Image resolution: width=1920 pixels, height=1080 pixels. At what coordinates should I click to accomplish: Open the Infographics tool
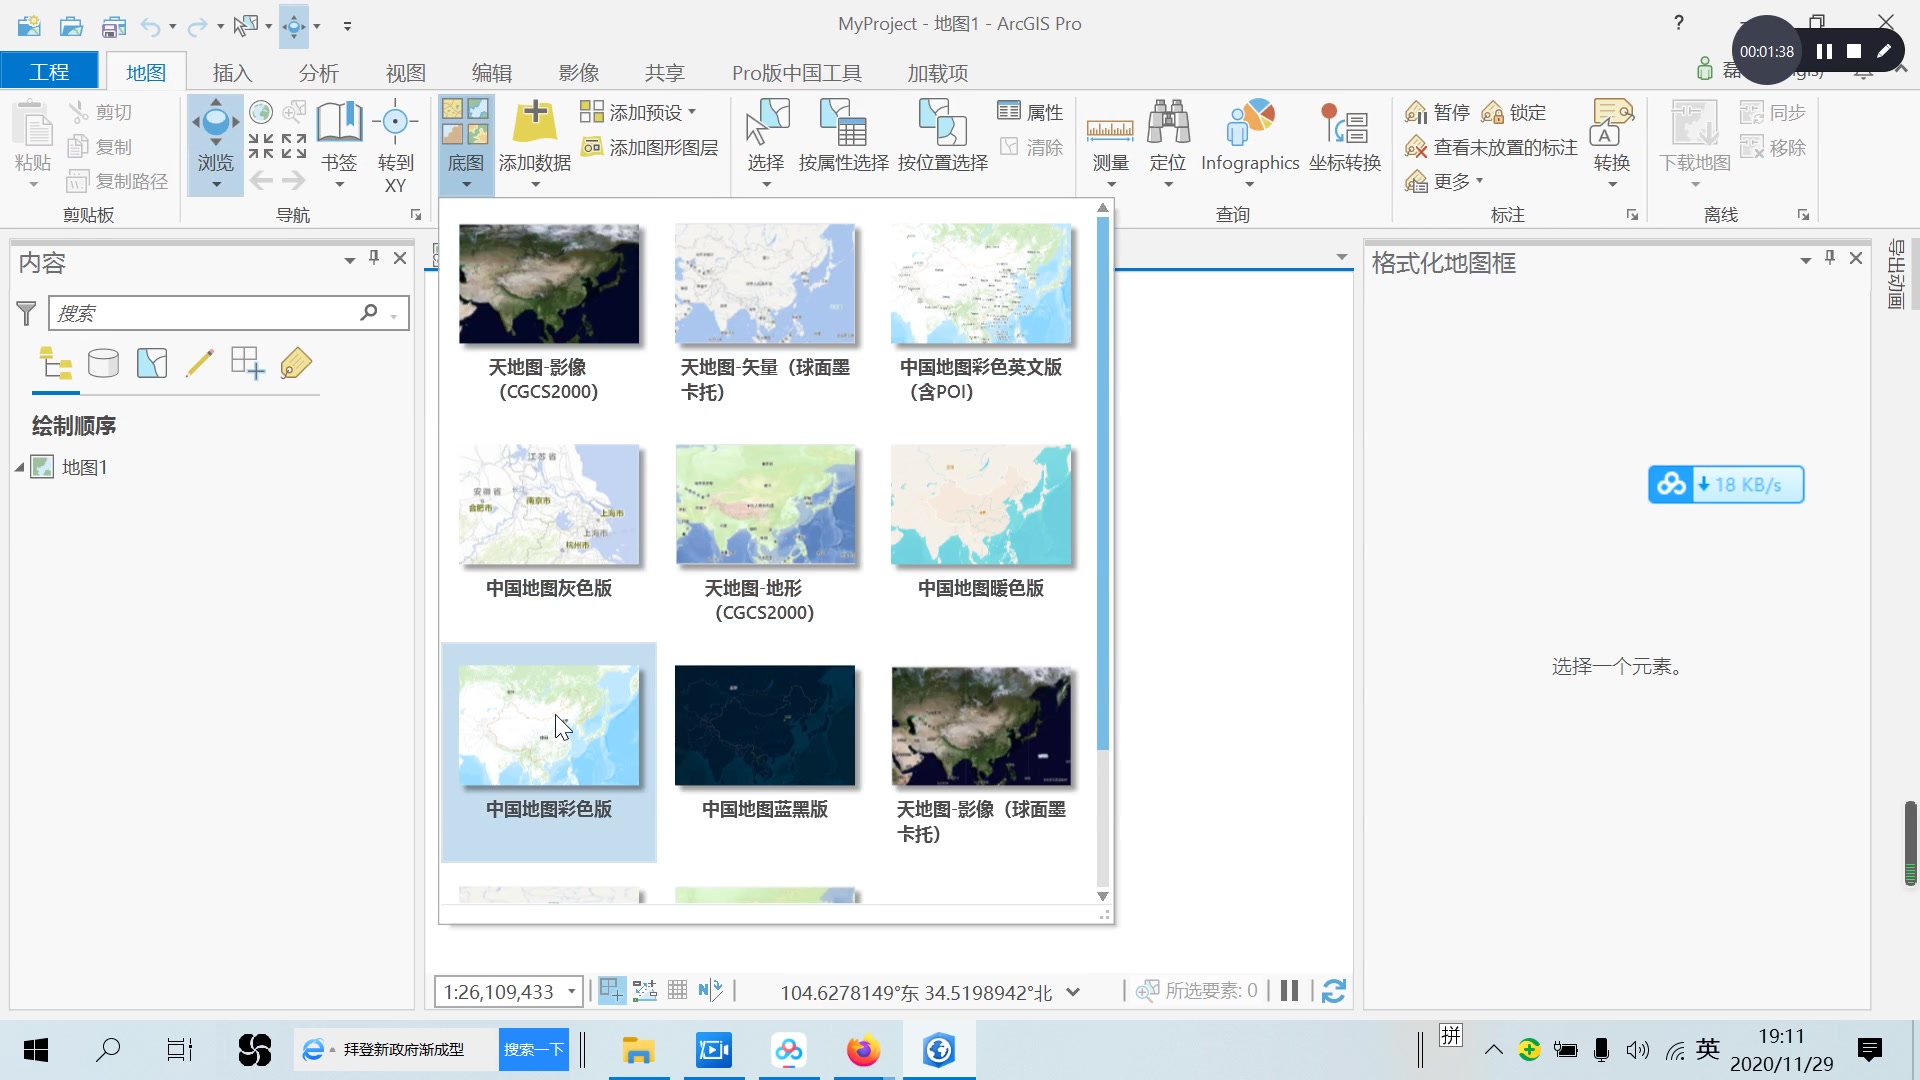(x=1250, y=145)
